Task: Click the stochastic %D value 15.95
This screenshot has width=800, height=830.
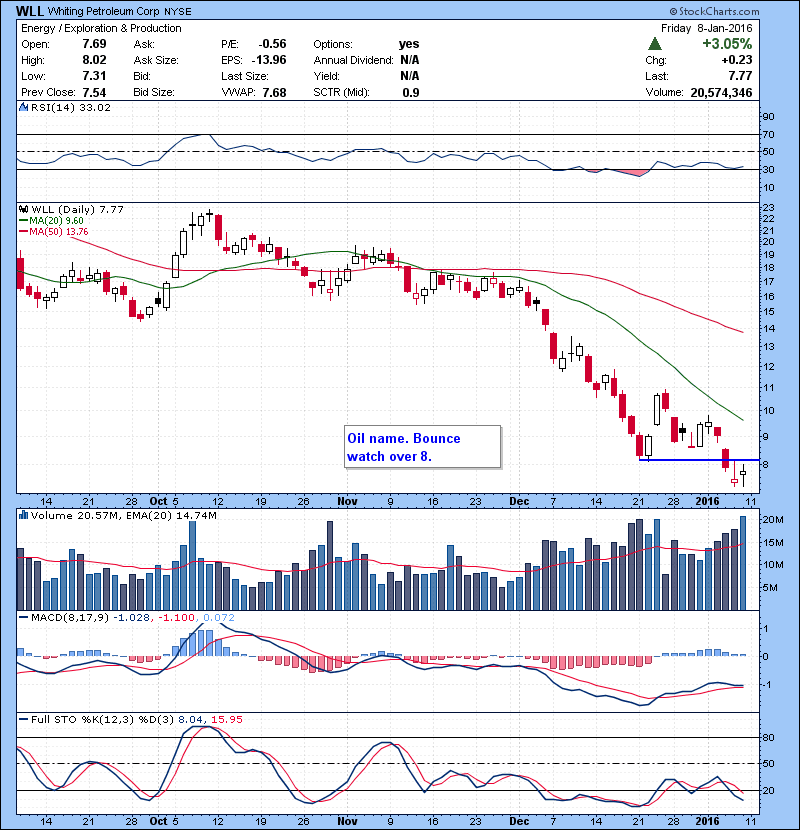Action: click(x=227, y=719)
